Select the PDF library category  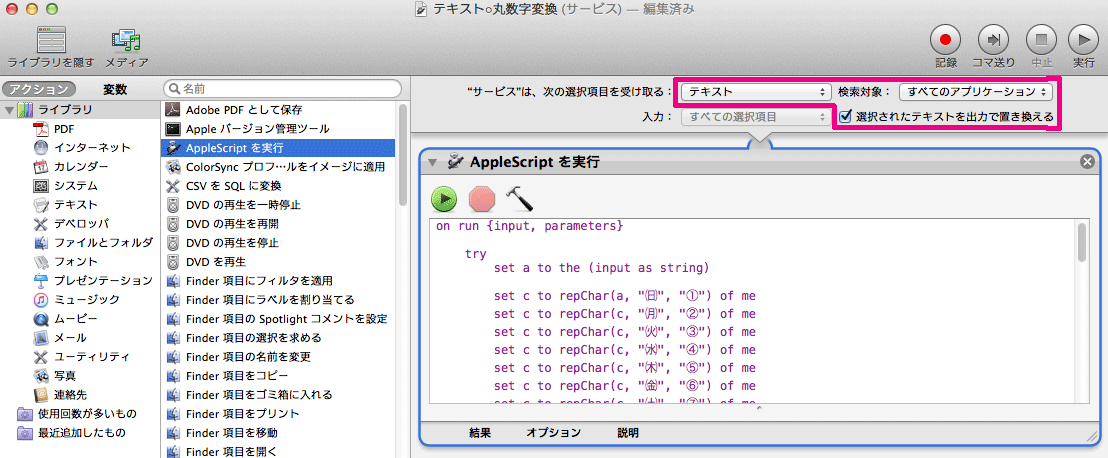pos(64,129)
